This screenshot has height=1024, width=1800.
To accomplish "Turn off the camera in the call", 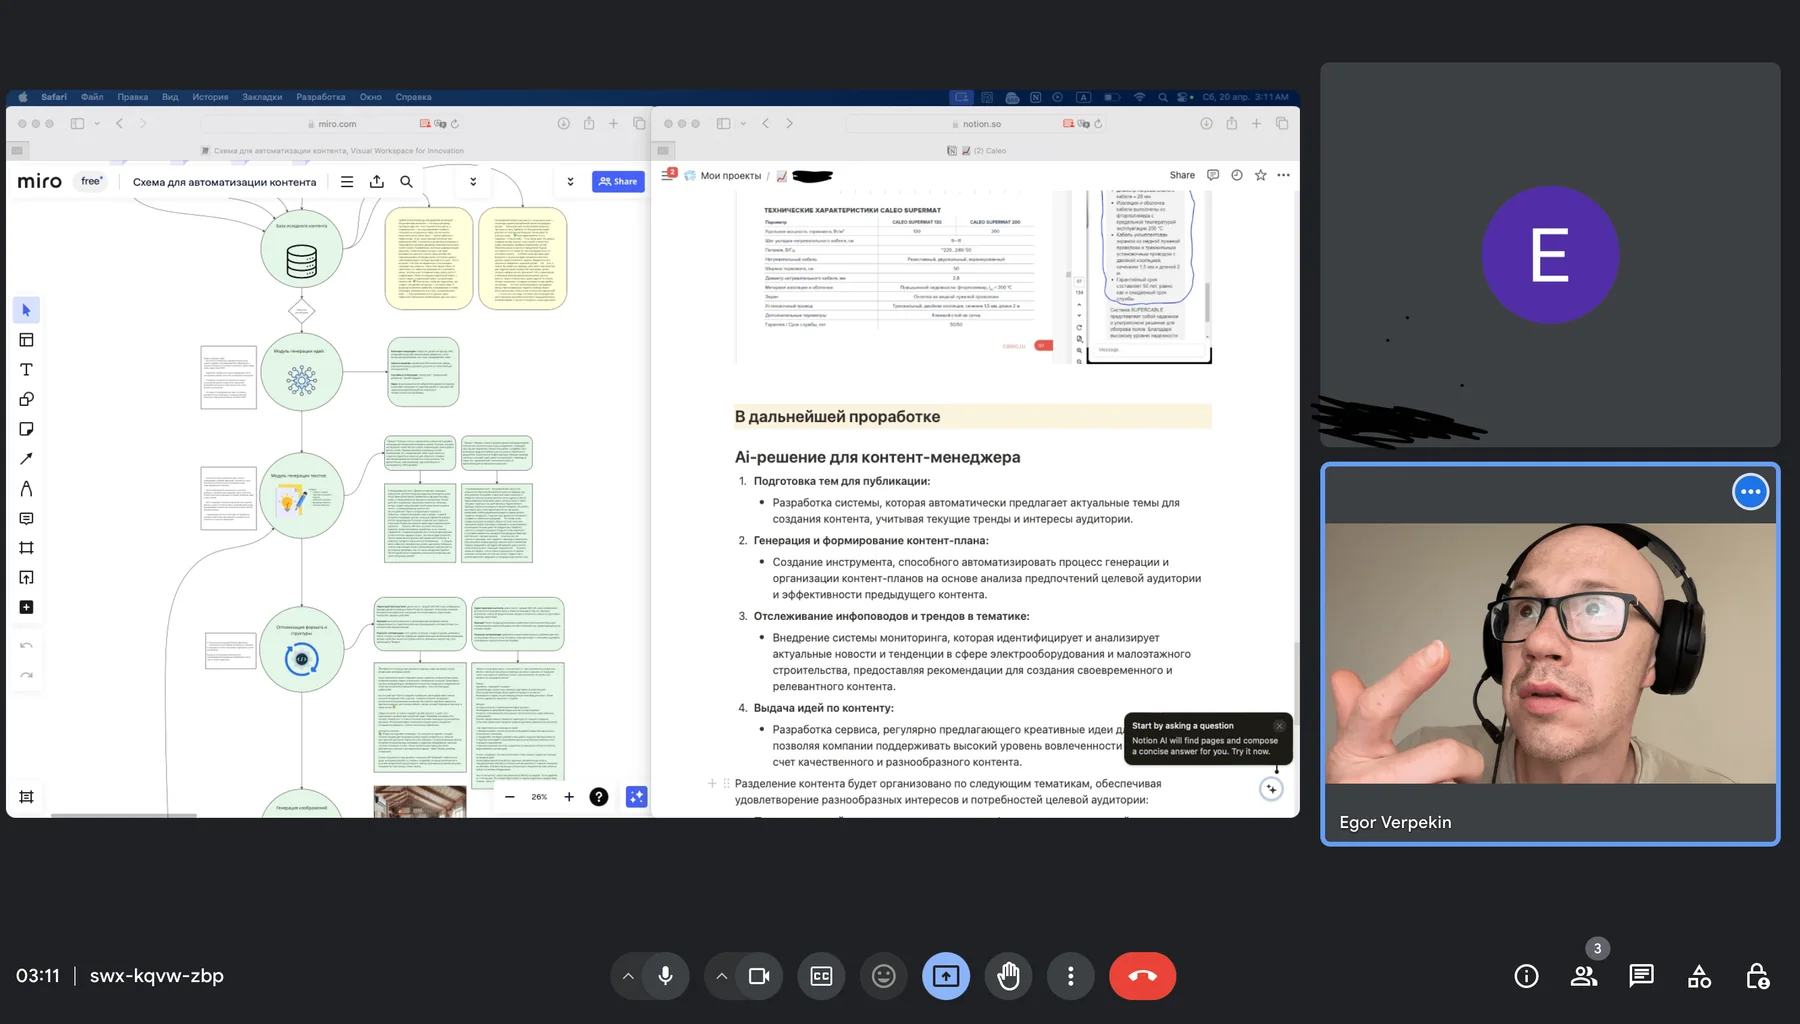I will (759, 976).
